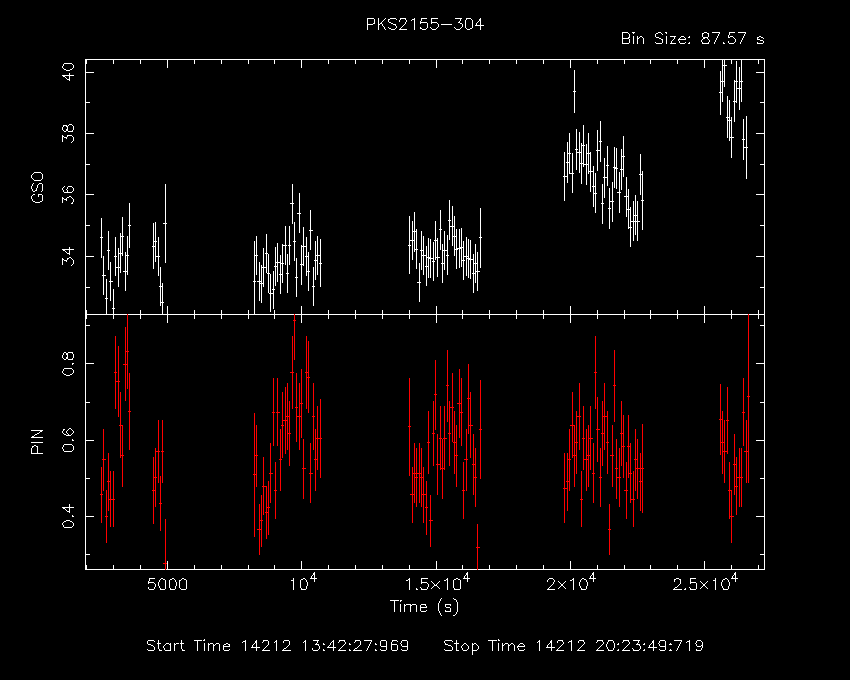Viewport: 850px width, 680px height.
Task: Click the 2.5×10^4 x-axis tick label
Action: tap(705, 582)
